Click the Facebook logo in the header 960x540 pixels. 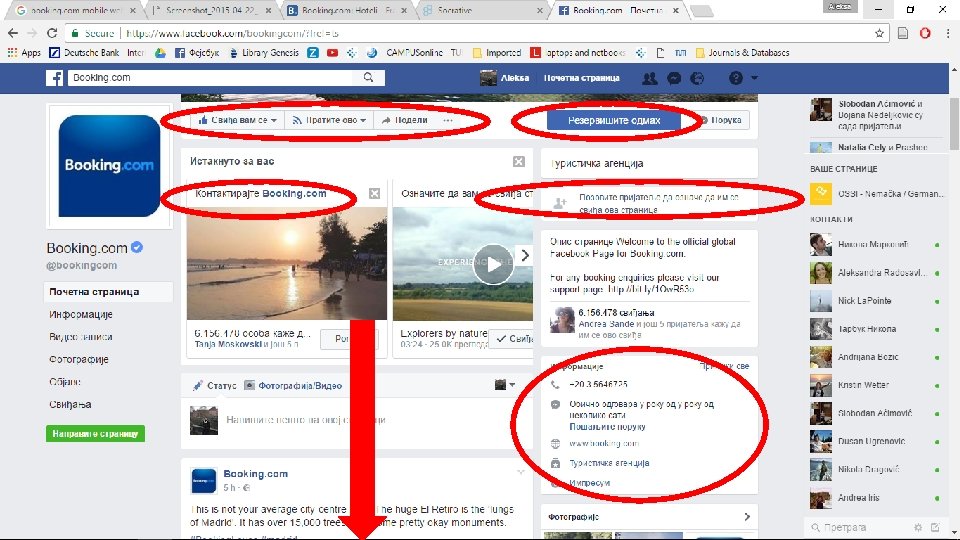[x=54, y=78]
